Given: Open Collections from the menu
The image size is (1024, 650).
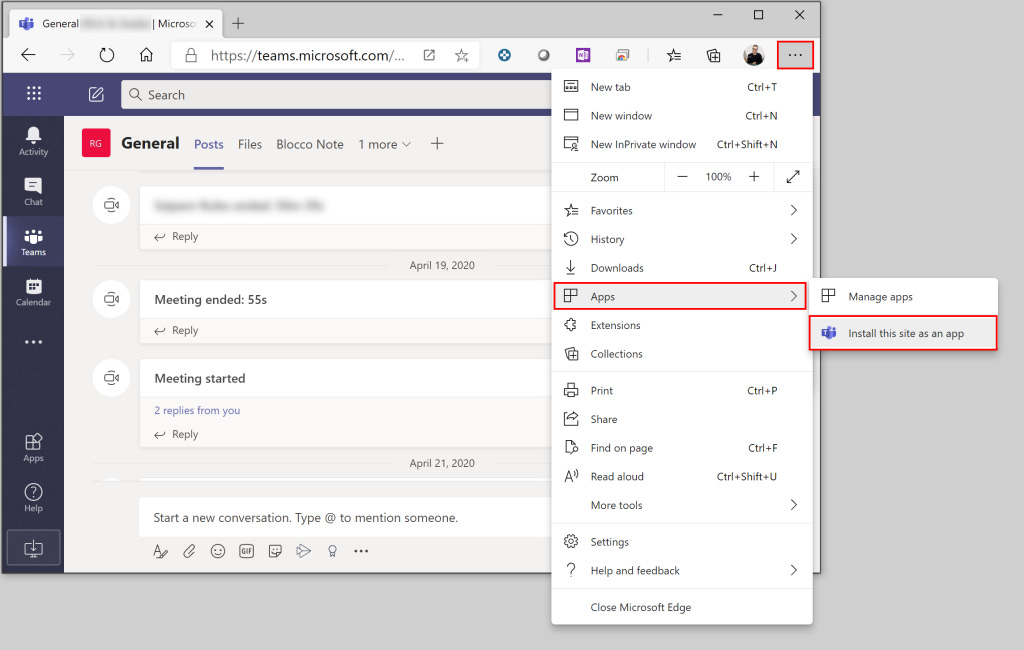Looking at the screenshot, I should (x=682, y=353).
